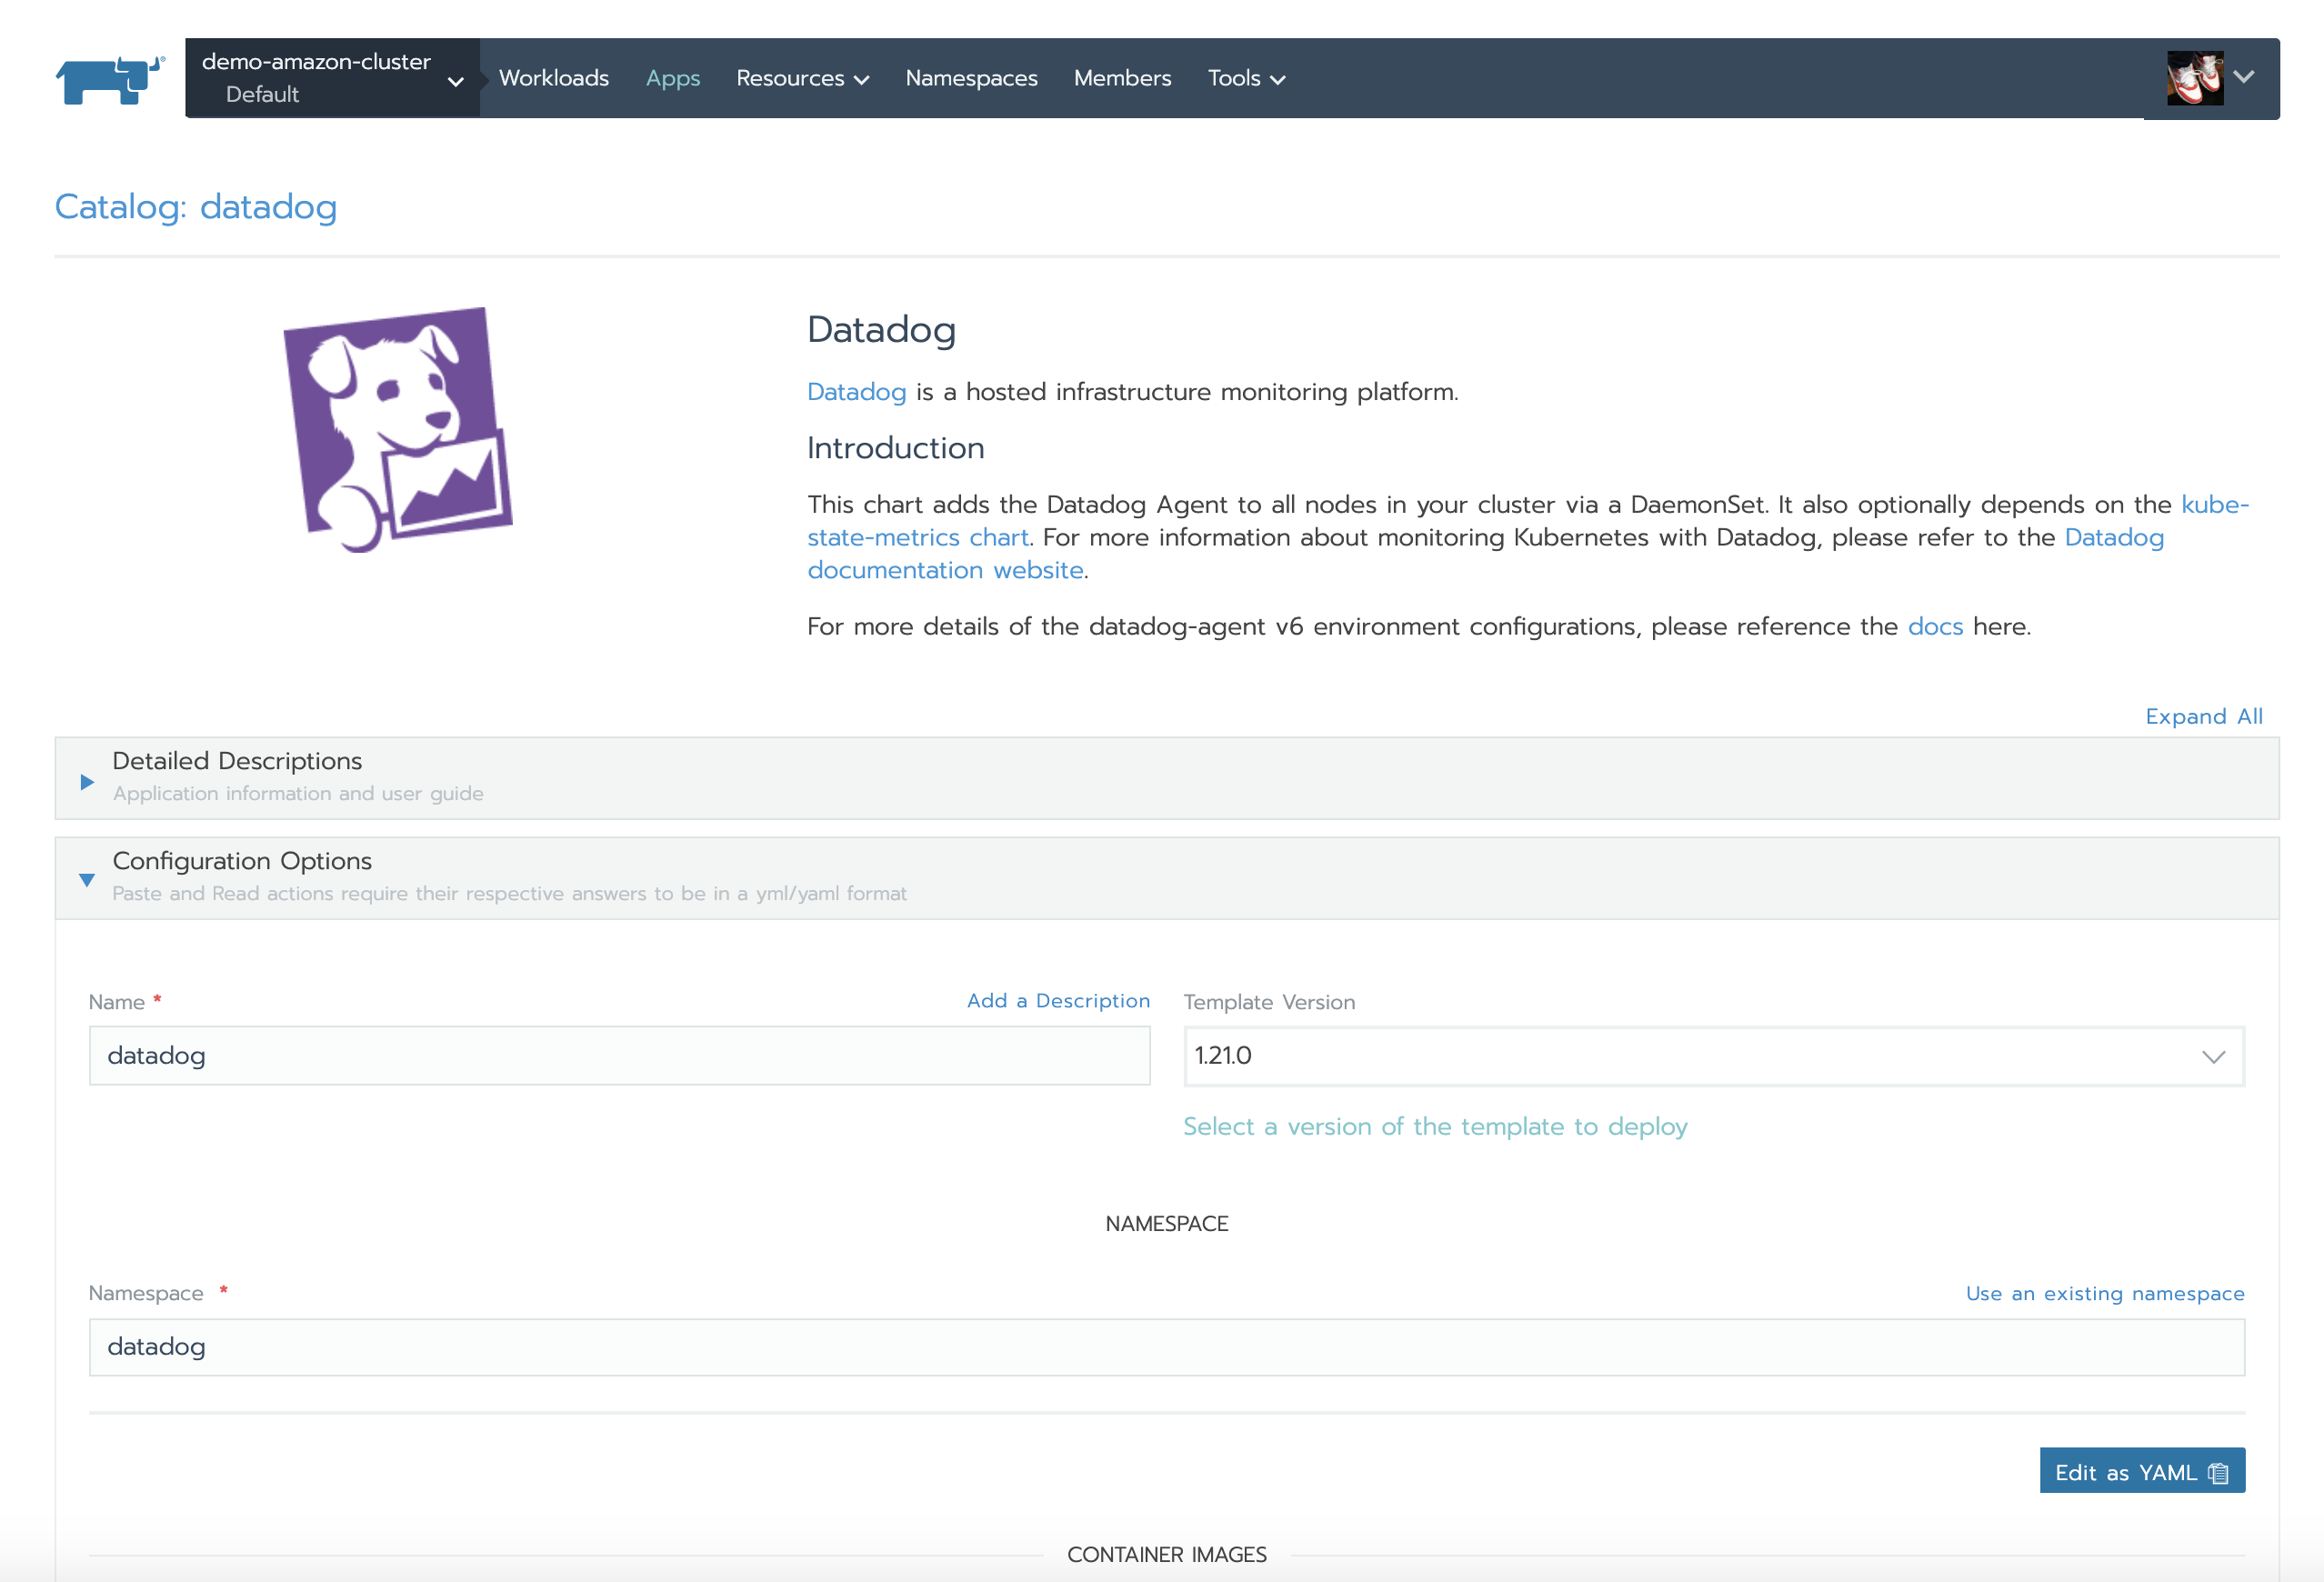Switch to the Apps tab
The image size is (2324, 1582).
672,78
